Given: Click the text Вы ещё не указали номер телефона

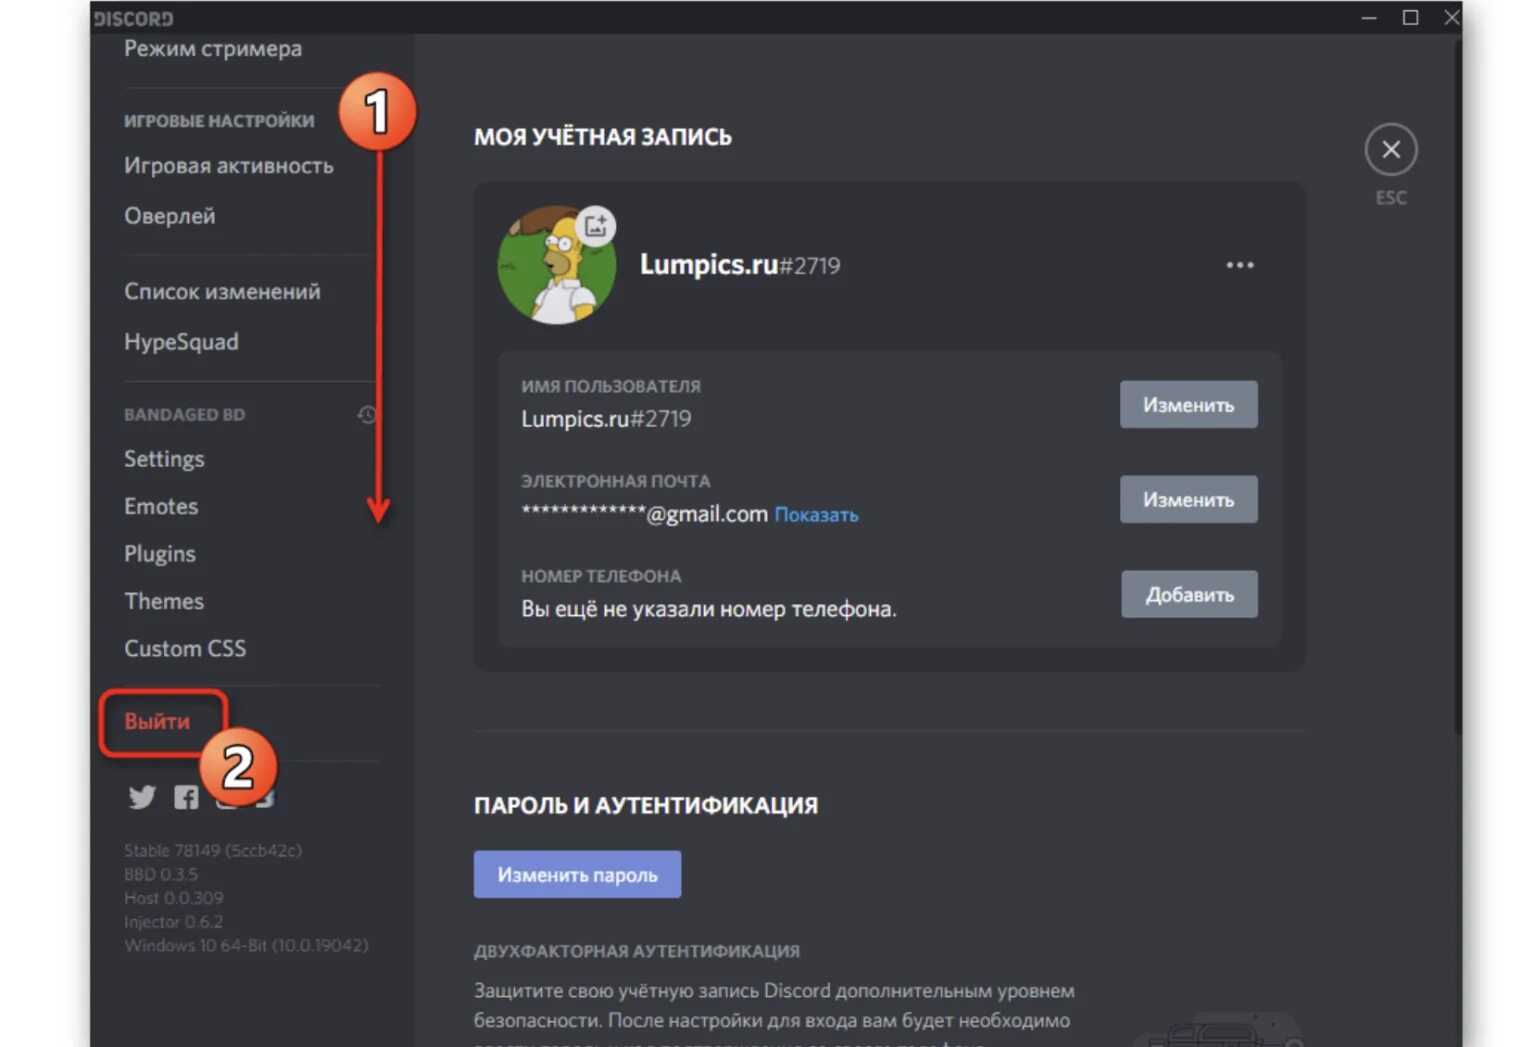Looking at the screenshot, I should [709, 609].
